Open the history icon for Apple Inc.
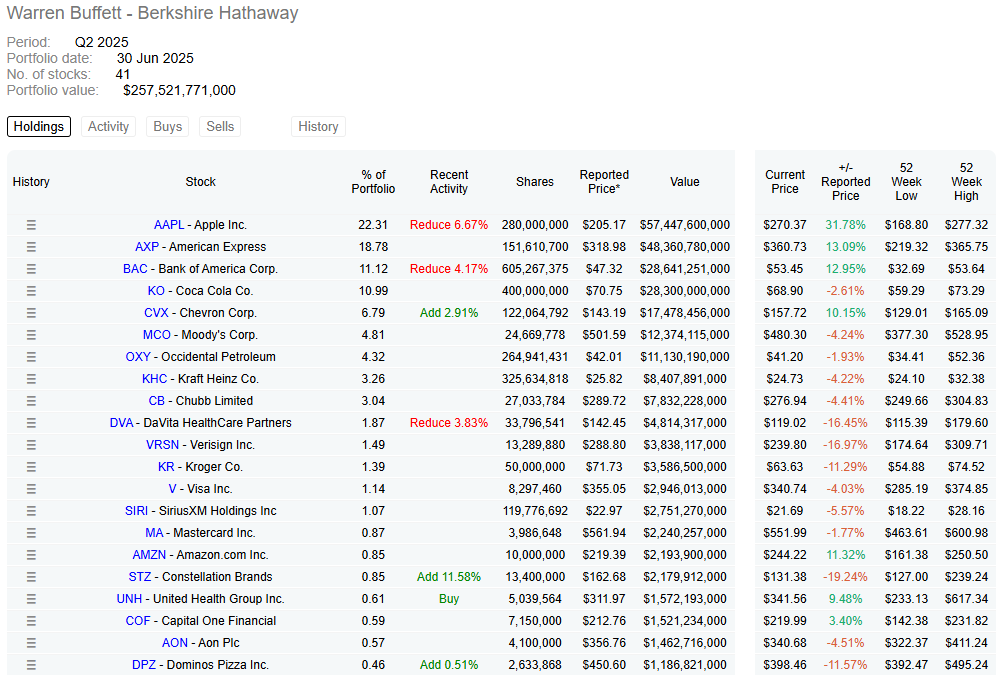1003x675 pixels. tap(31, 225)
